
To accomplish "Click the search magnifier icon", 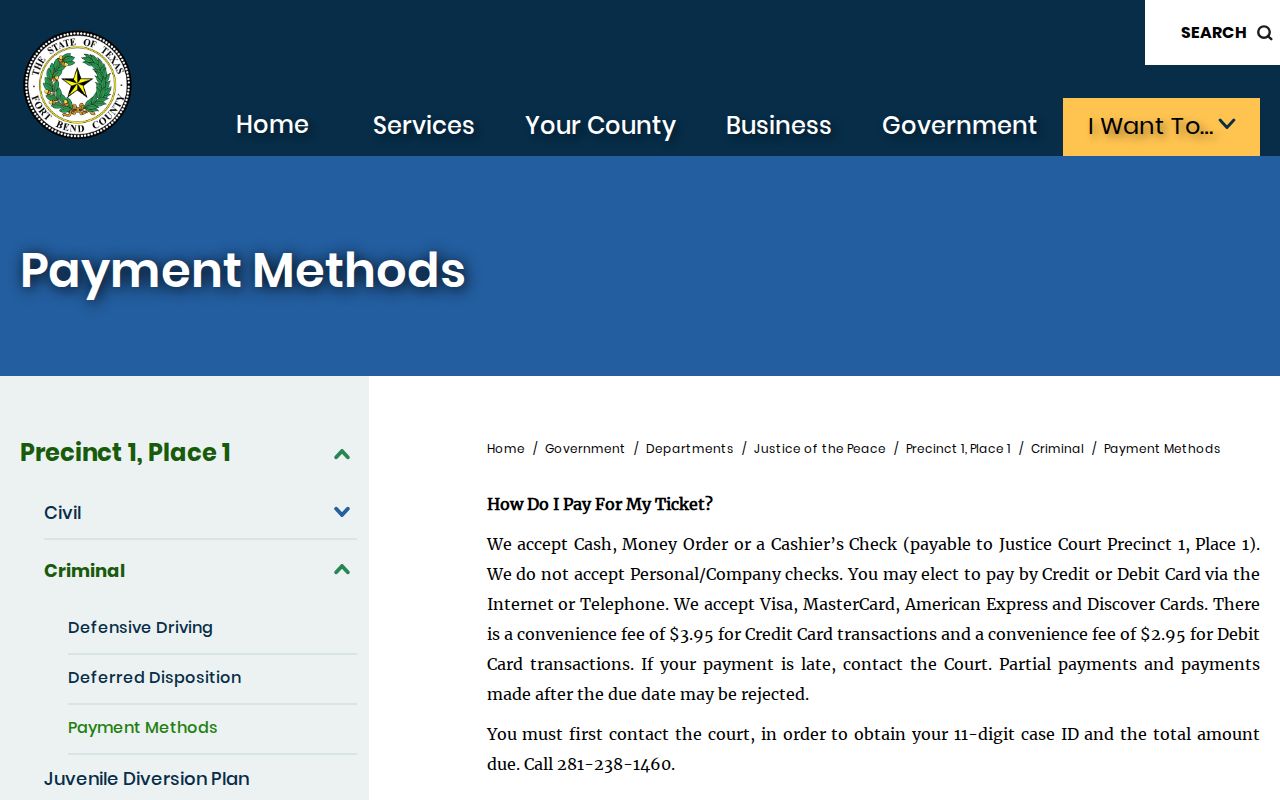I will (1265, 33).
